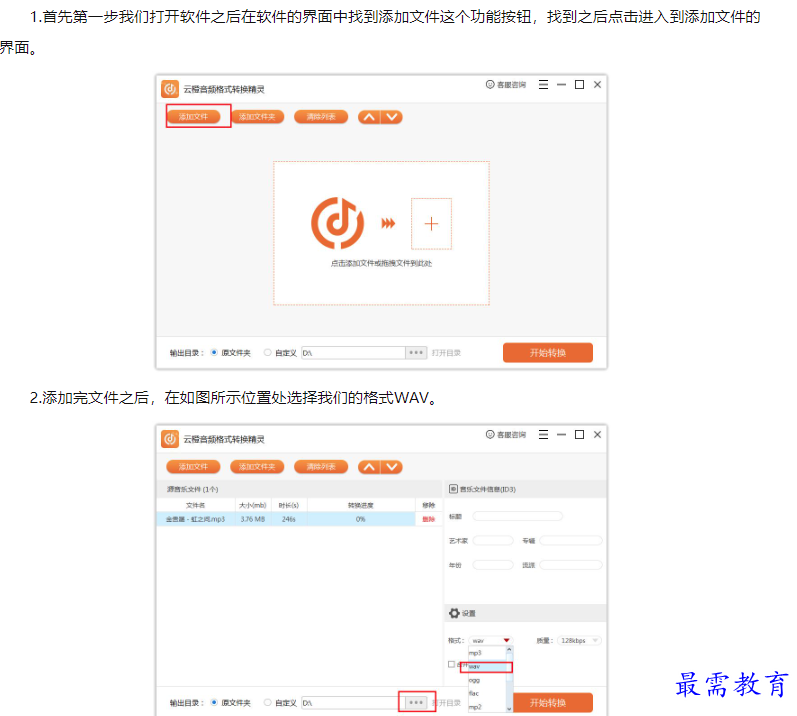The height and width of the screenshot is (716, 797).
Task: Click output path field in upper window
Action: tap(353, 353)
